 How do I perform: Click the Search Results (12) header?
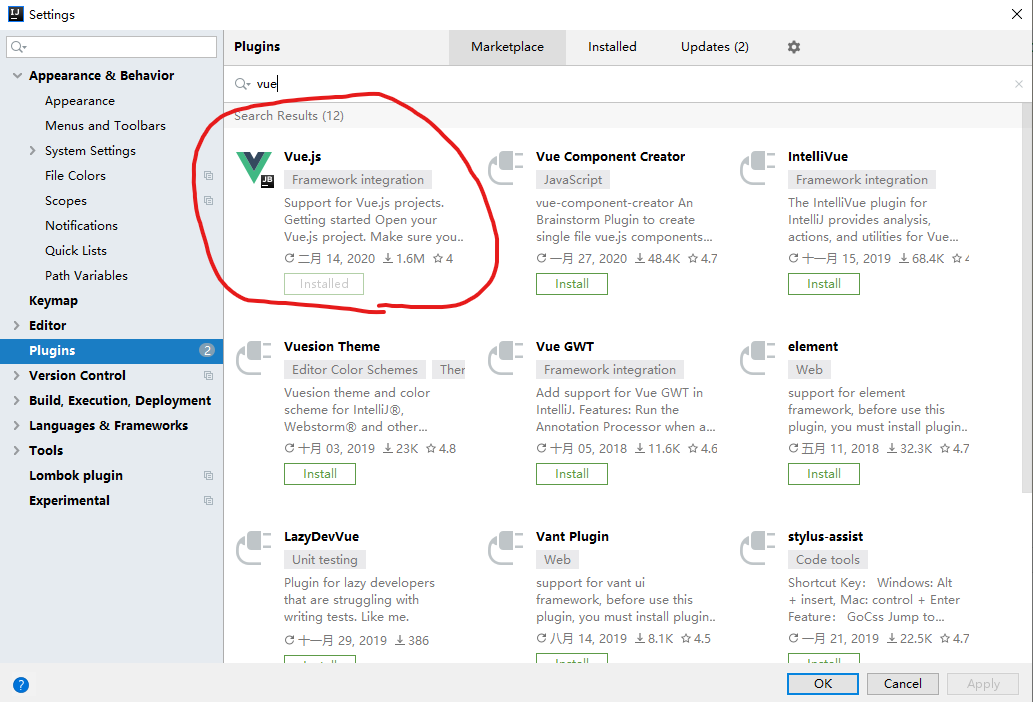289,116
